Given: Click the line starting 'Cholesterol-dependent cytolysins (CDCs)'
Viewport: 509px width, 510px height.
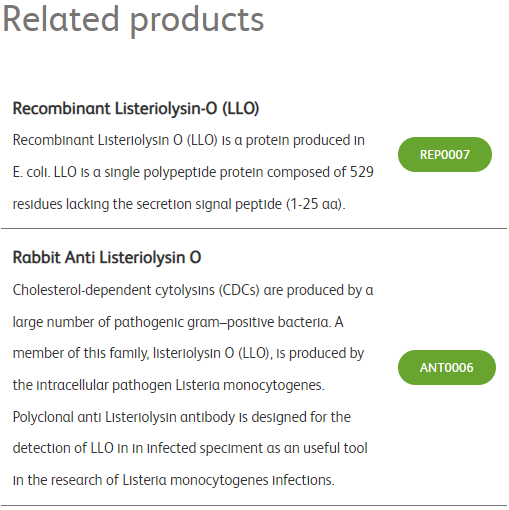Looking at the screenshot, I should tap(193, 290).
